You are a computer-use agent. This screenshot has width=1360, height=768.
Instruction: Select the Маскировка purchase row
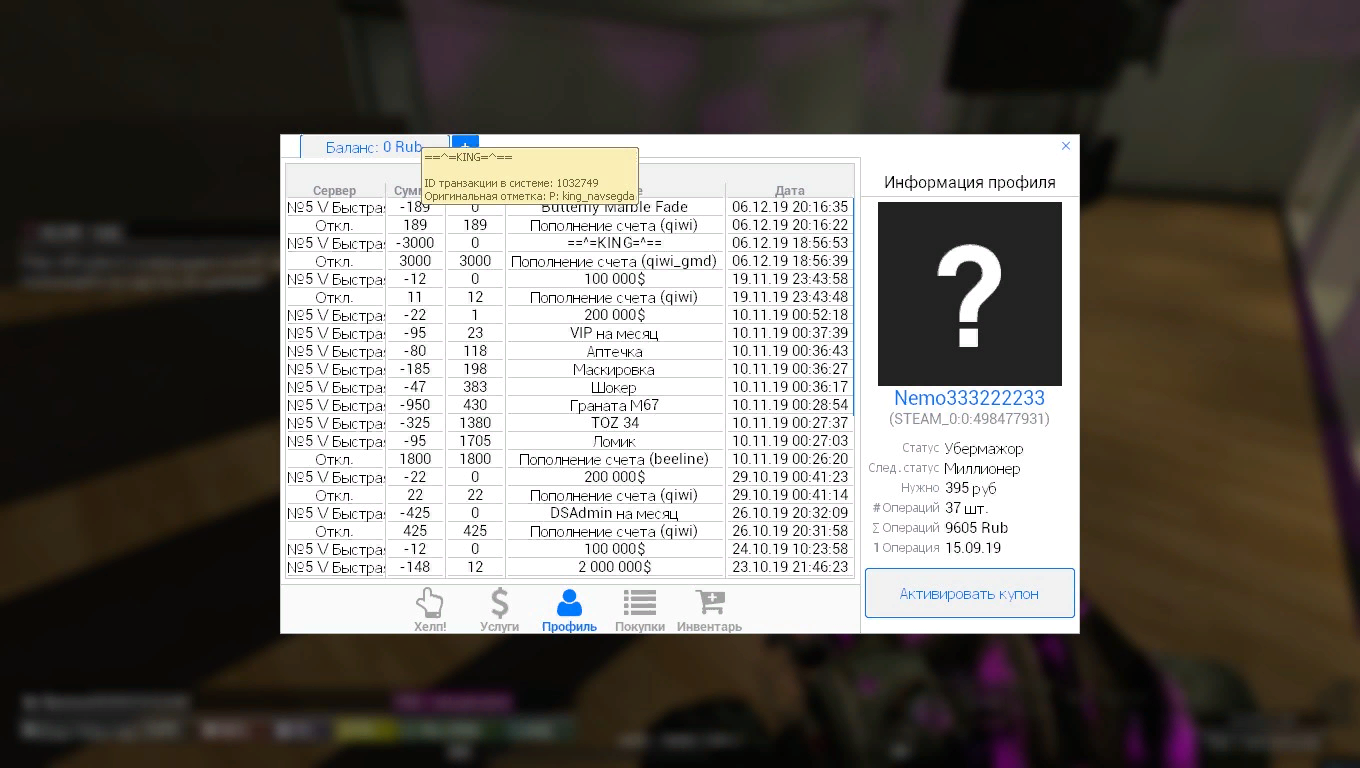pos(614,370)
